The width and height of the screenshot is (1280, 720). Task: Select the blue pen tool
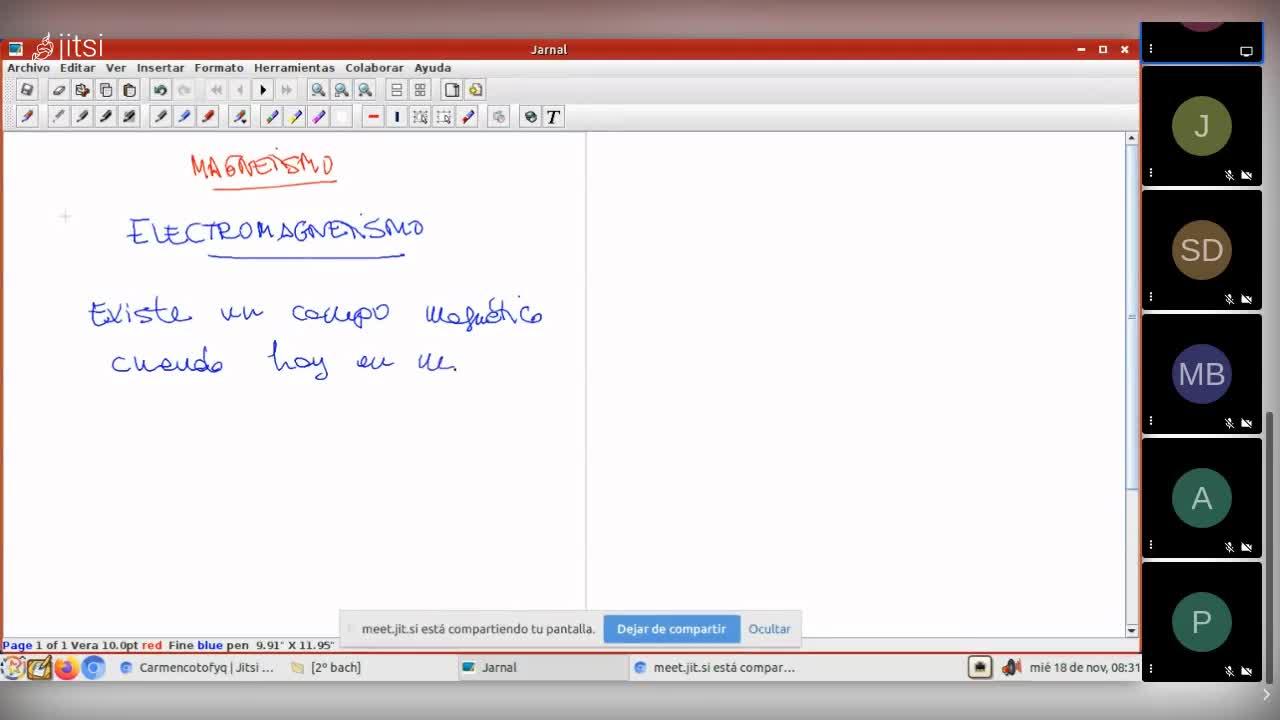tap(184, 117)
